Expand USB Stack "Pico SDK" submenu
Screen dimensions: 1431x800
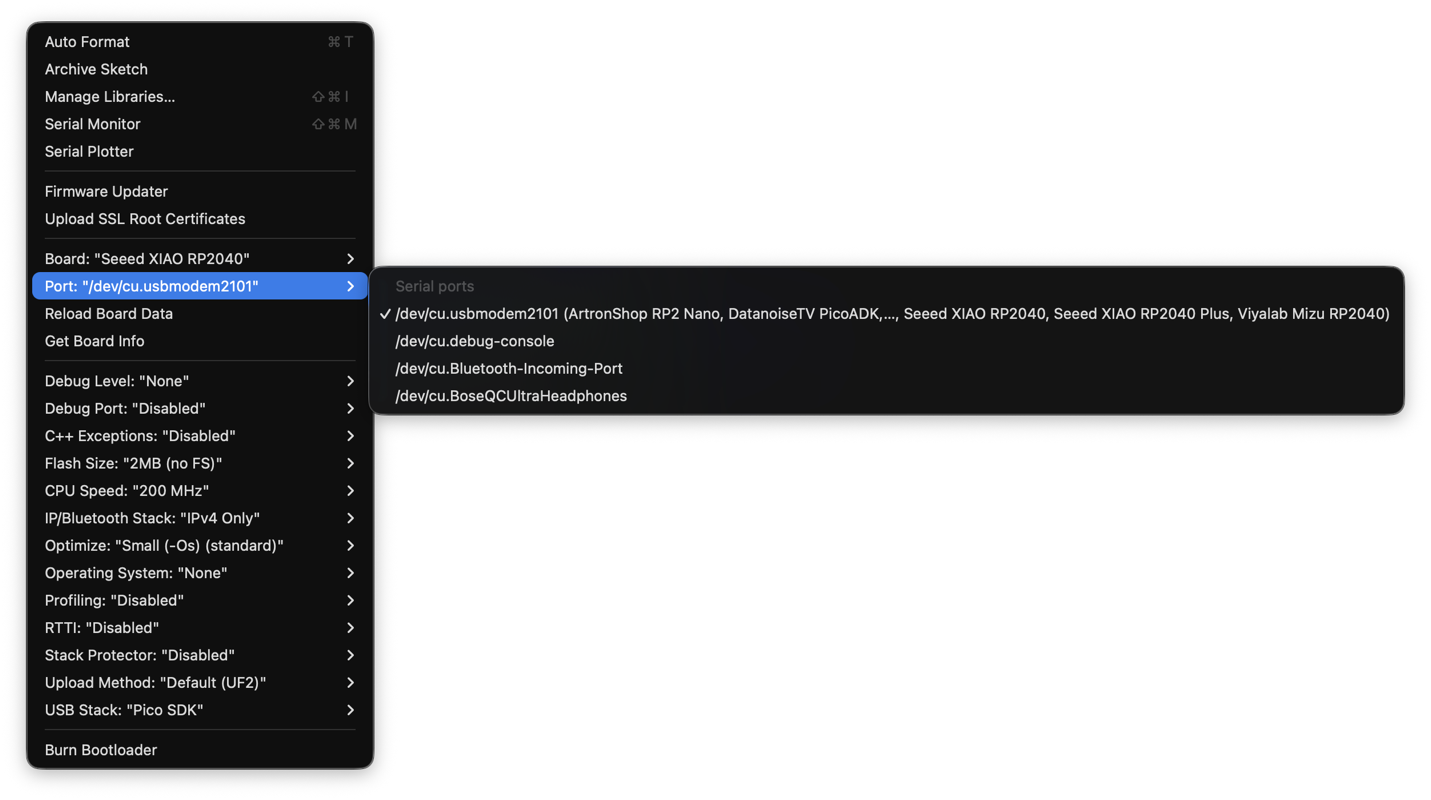[200, 710]
